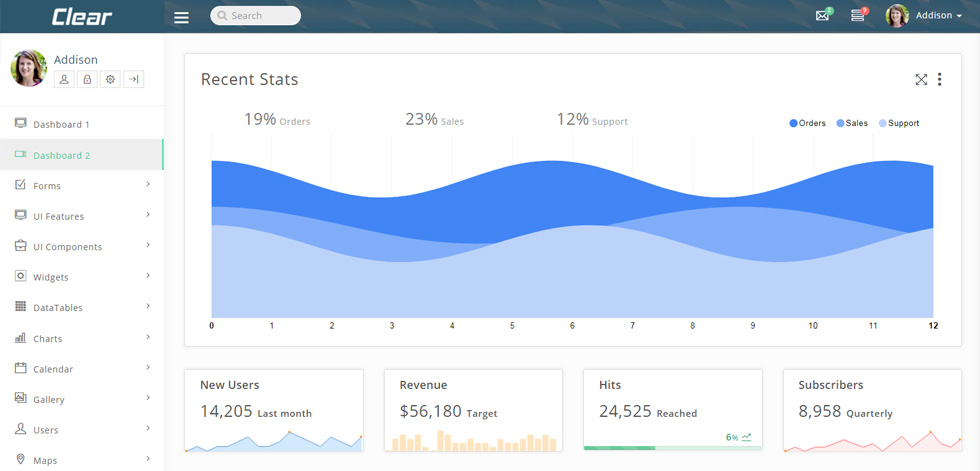This screenshot has height=471, width=980.
Task: Expand the UI Components chevron
Action: [x=148, y=245]
